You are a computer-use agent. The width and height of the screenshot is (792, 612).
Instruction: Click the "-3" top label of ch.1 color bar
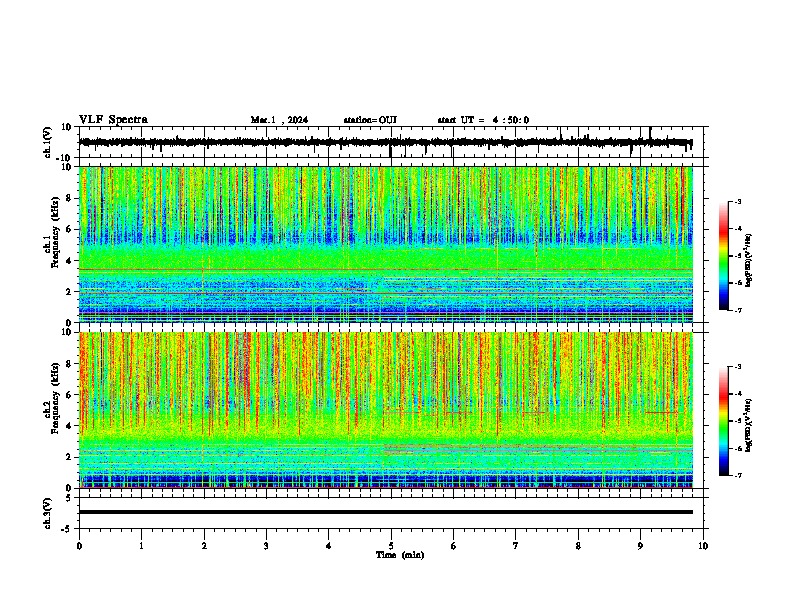(x=738, y=201)
